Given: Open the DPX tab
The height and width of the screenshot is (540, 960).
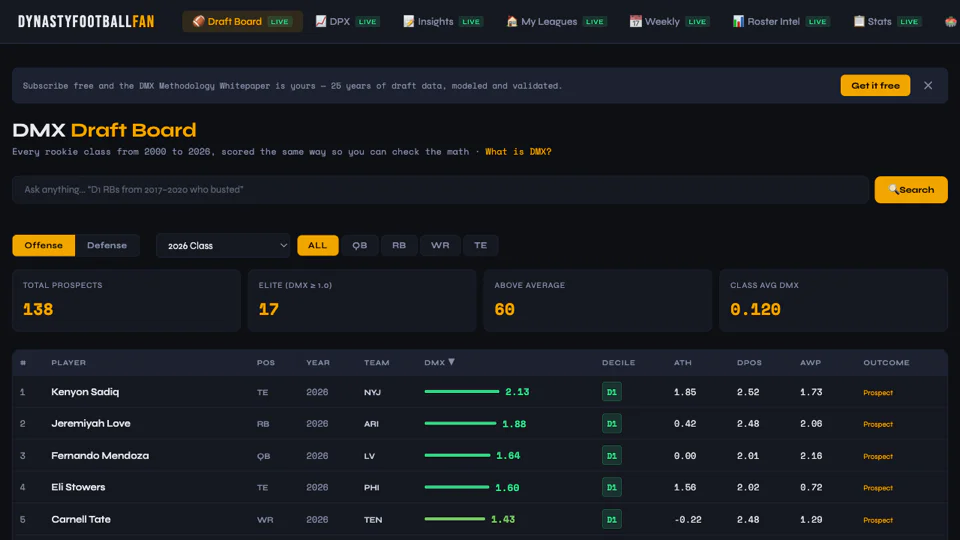Looking at the screenshot, I should (347, 21).
